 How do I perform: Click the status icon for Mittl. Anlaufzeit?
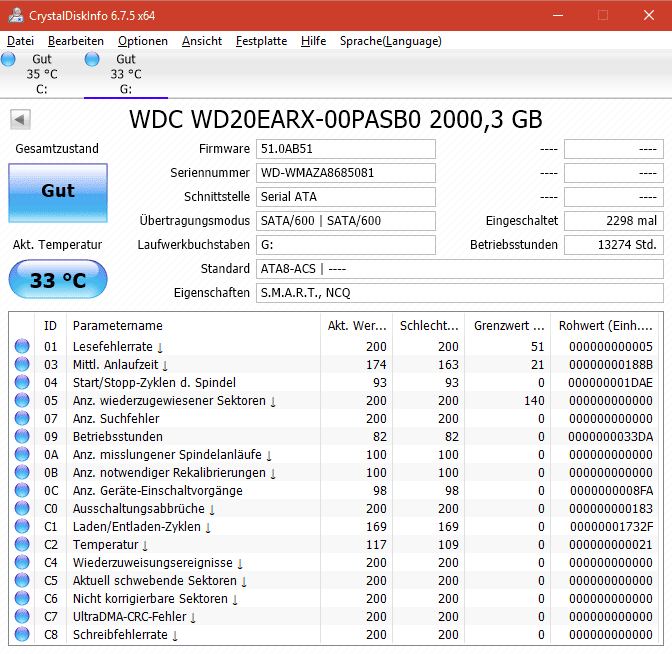click(22, 364)
